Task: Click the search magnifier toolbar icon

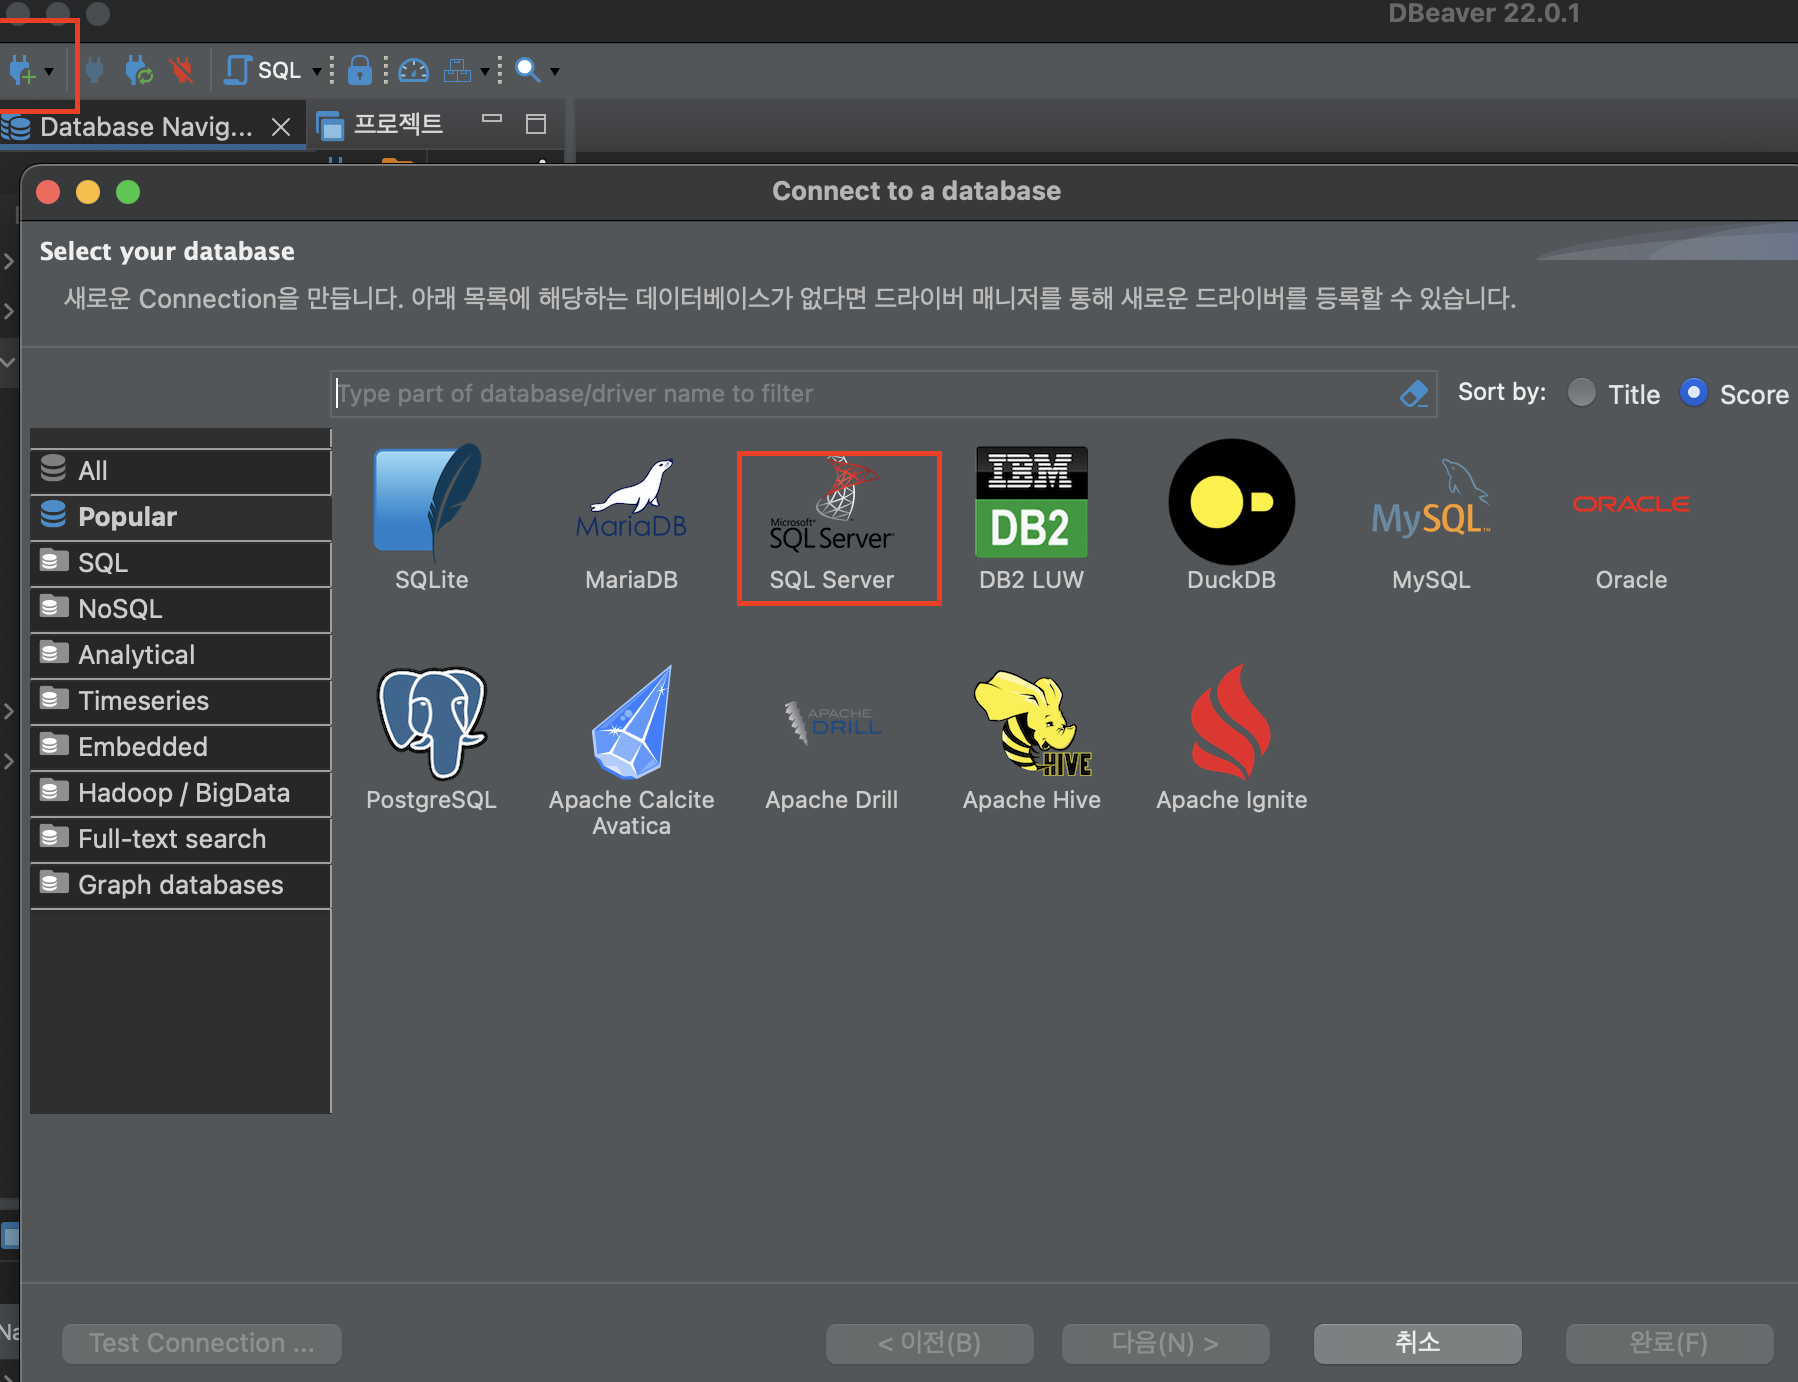Action: (527, 70)
